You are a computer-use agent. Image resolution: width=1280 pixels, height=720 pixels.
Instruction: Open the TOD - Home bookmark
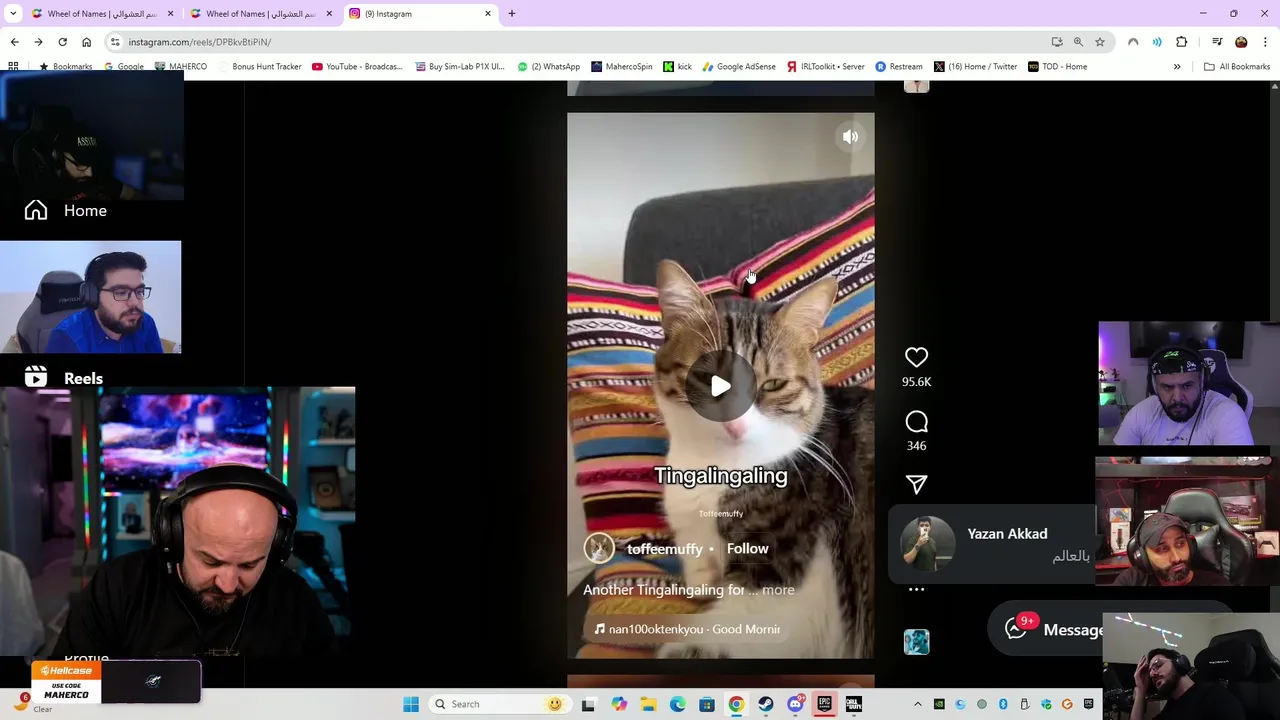point(1056,67)
